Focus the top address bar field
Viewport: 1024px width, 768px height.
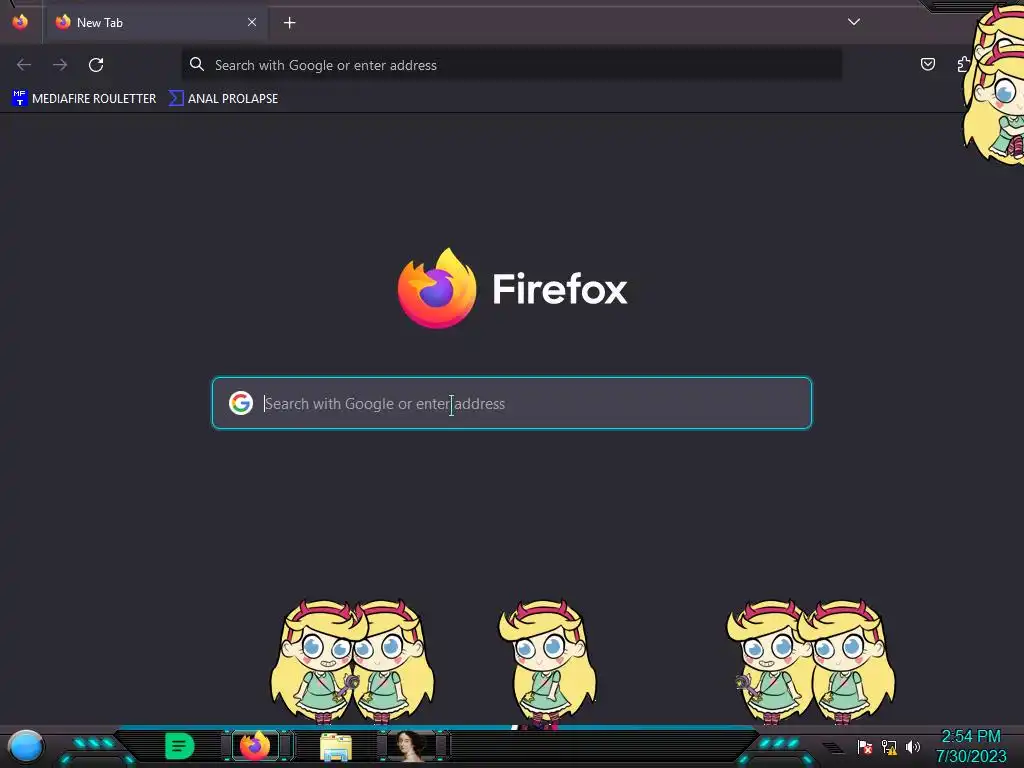tap(511, 65)
